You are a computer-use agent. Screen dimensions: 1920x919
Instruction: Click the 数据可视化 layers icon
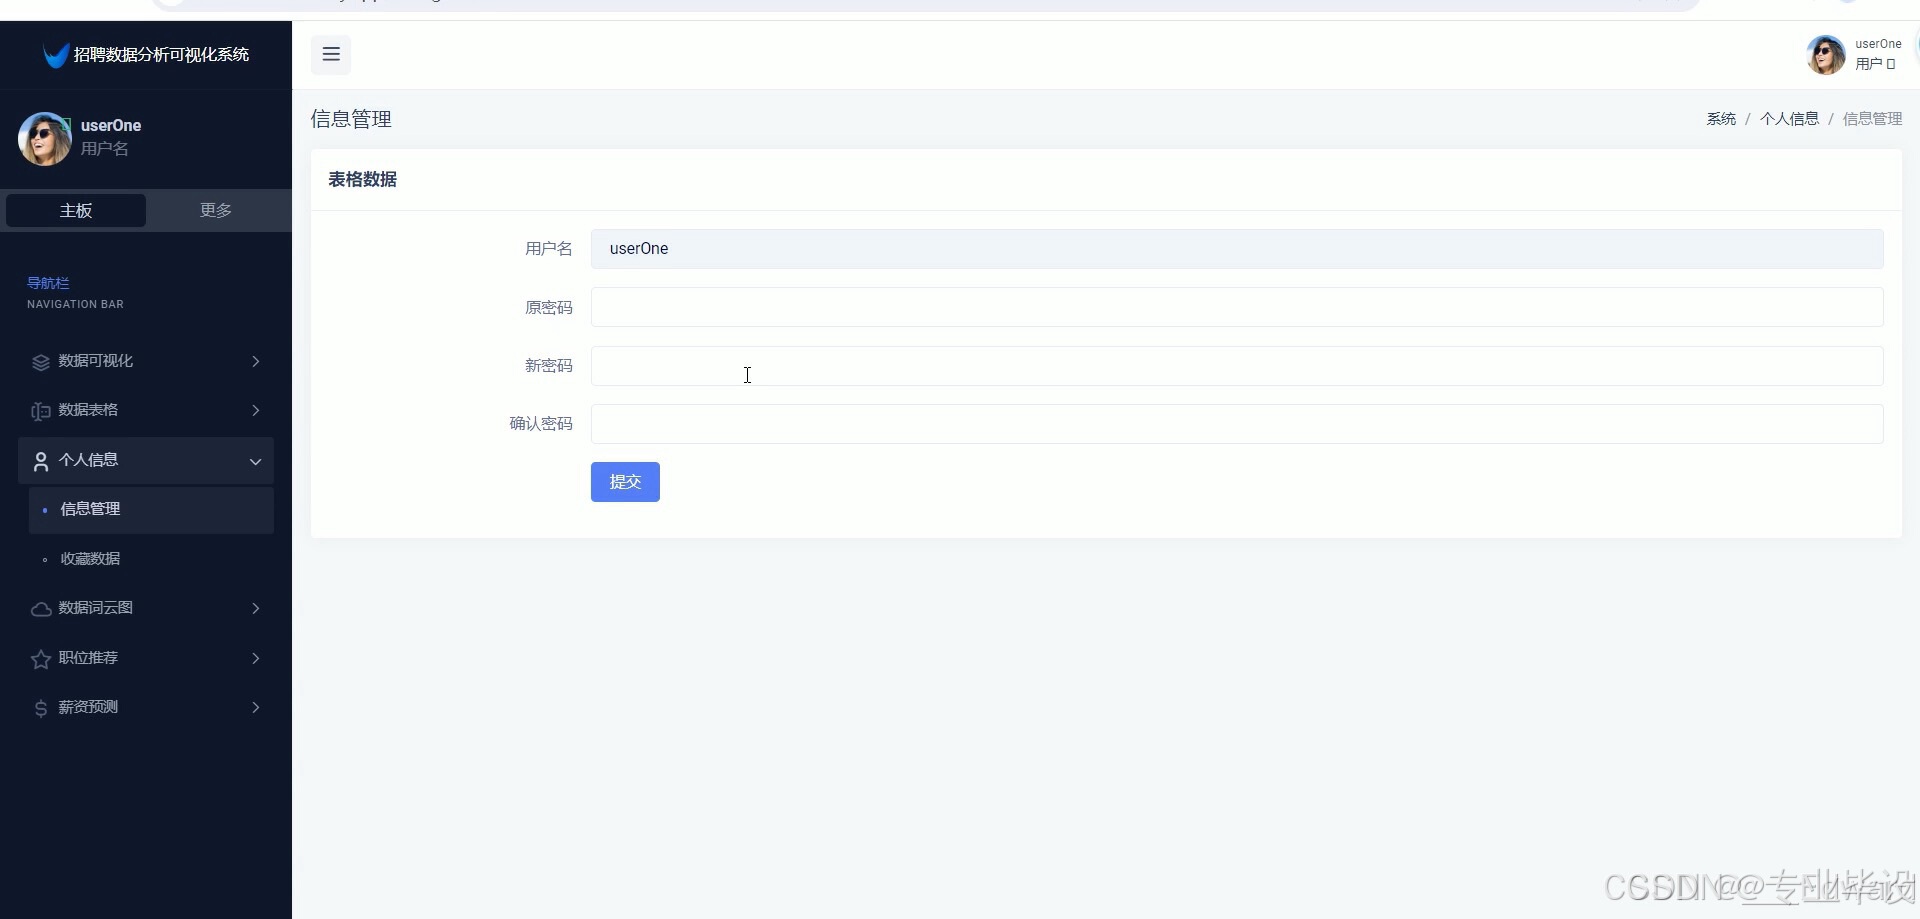41,362
